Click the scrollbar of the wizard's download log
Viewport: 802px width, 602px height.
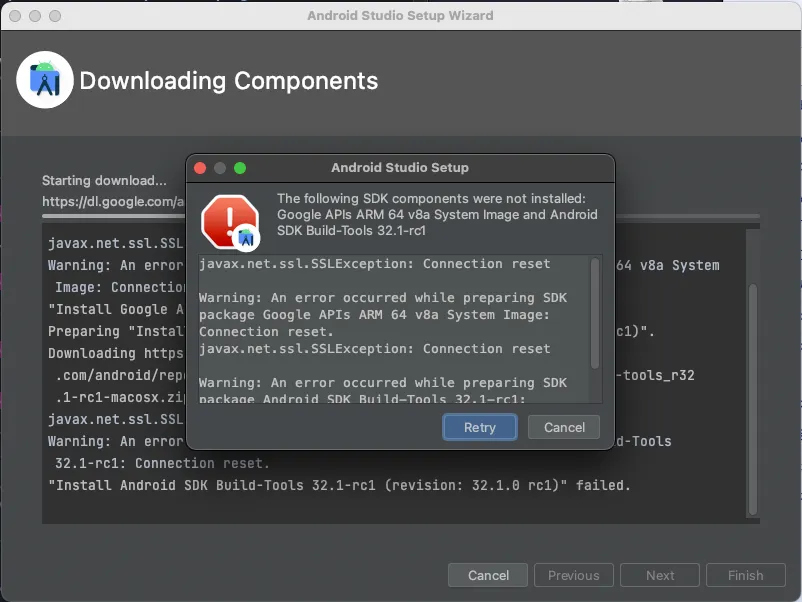click(752, 399)
